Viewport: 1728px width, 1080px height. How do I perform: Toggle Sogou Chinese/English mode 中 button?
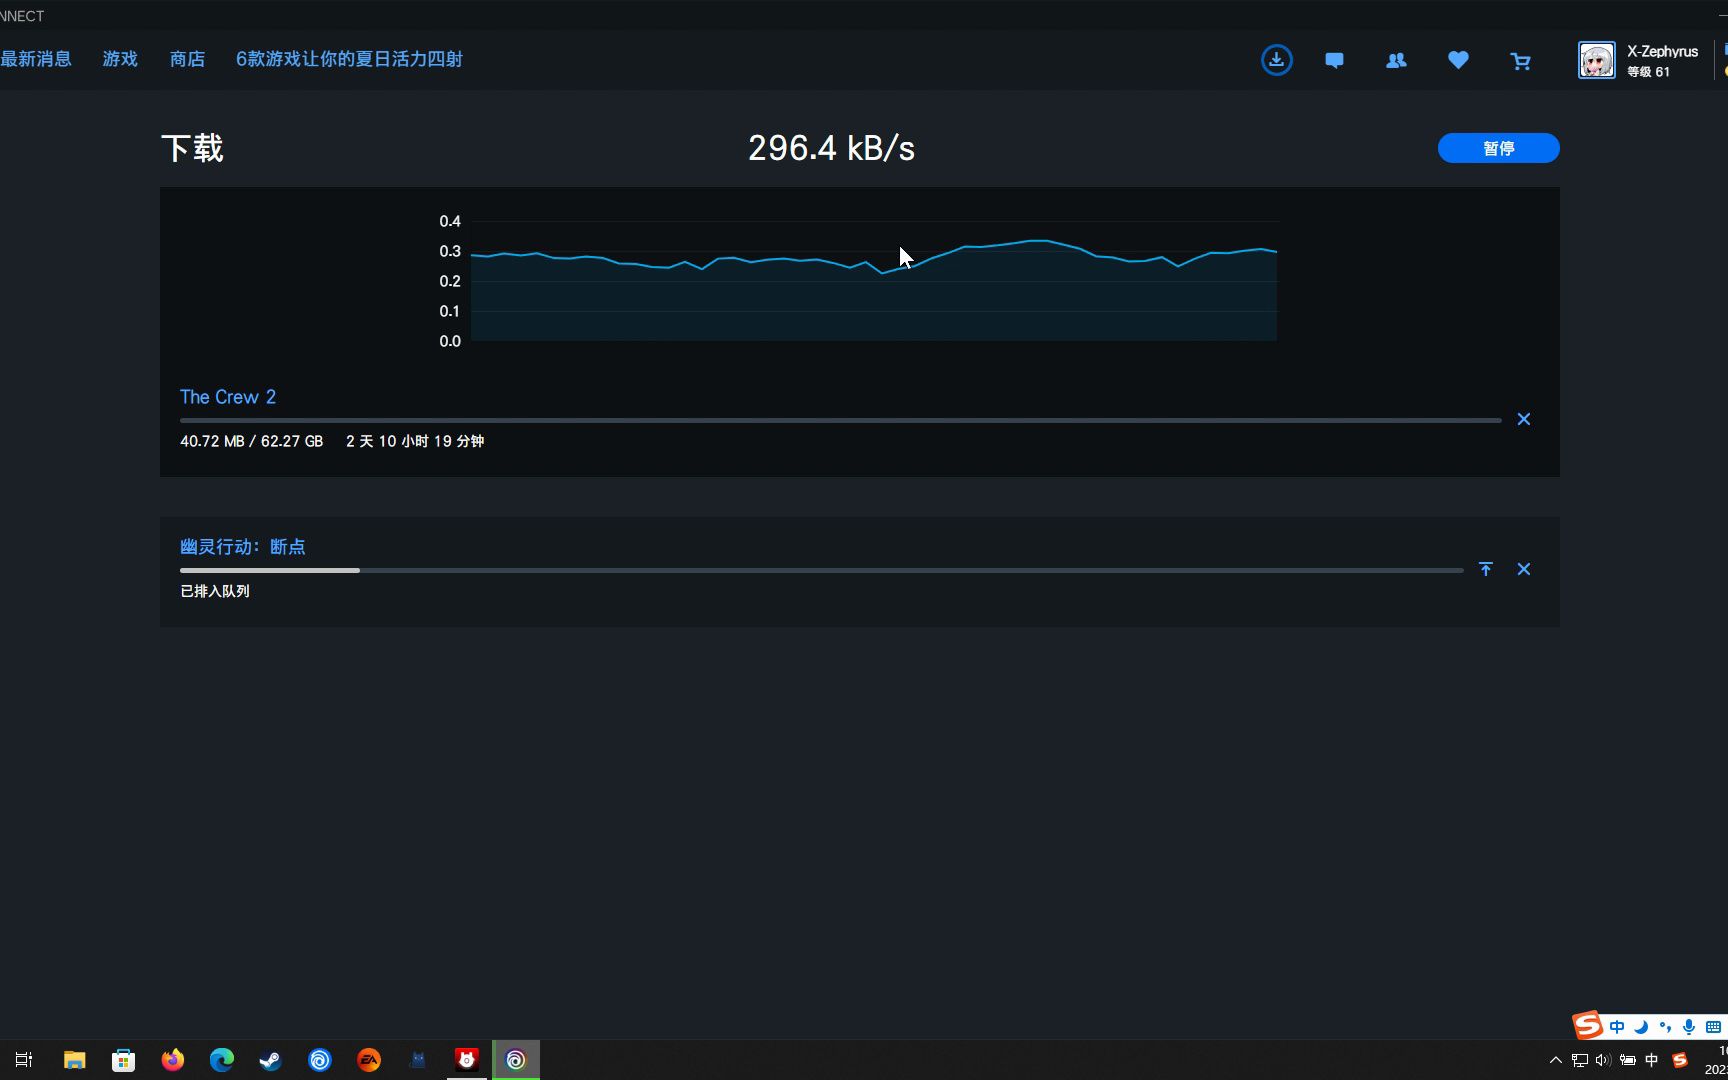pyautogui.click(x=1617, y=1027)
